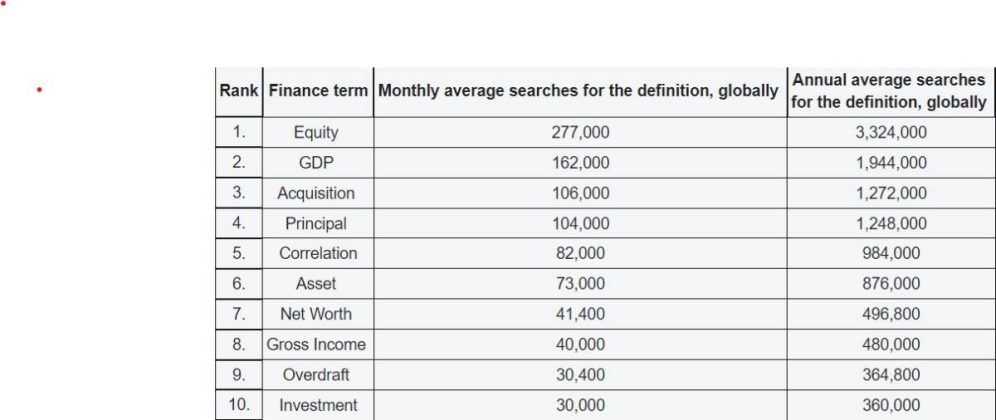Click the Rank column header
996x420 pixels.
point(239,91)
